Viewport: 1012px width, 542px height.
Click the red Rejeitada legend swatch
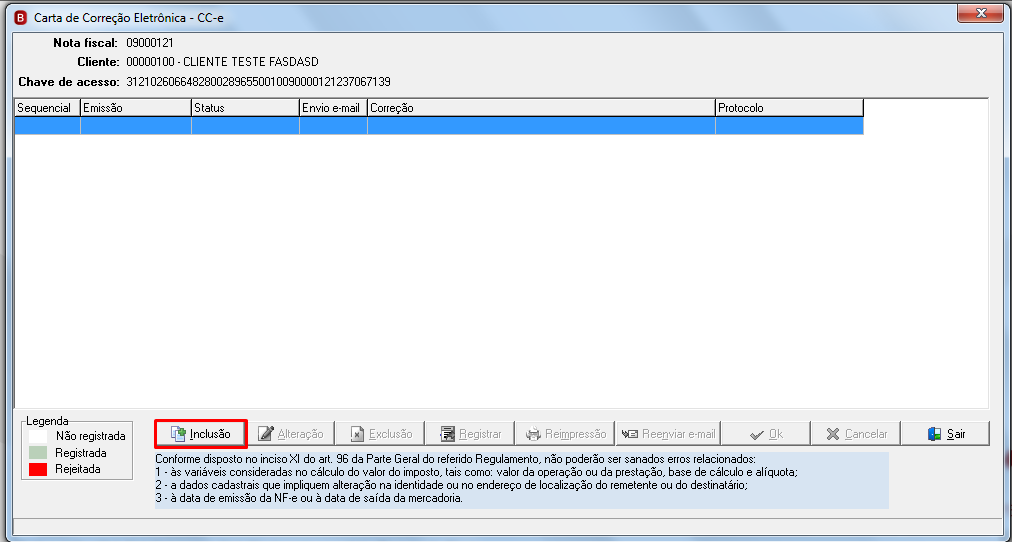[38, 469]
